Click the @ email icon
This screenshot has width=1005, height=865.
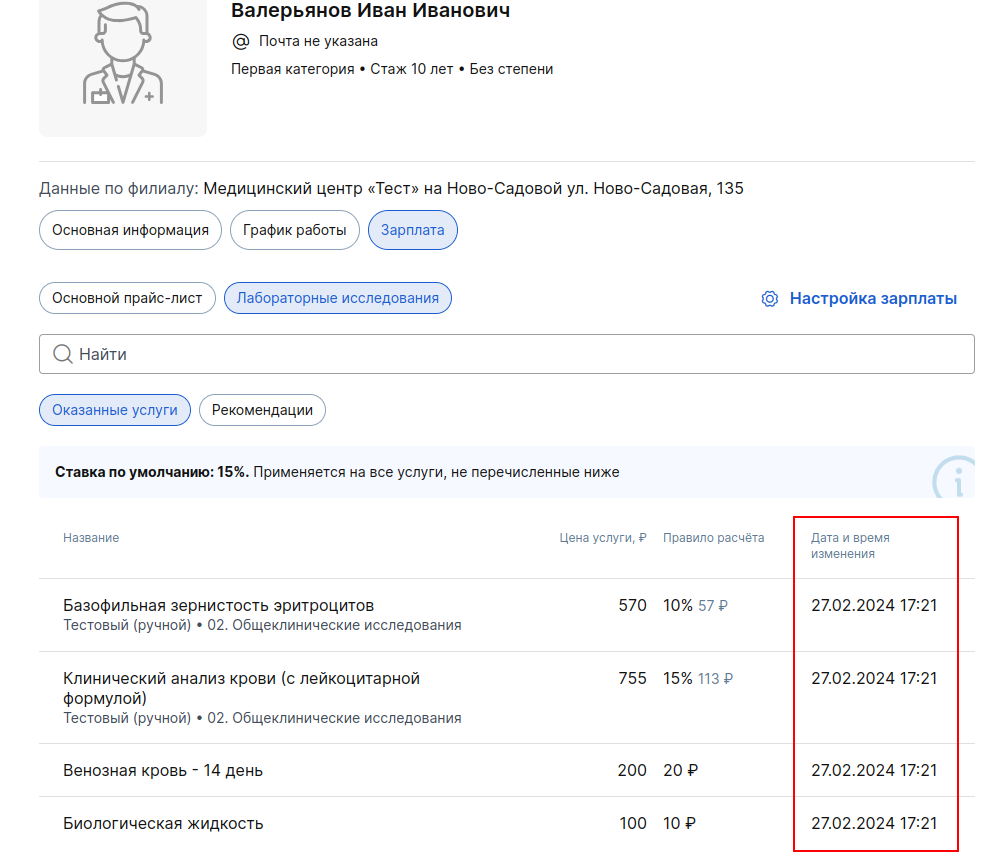coord(240,41)
